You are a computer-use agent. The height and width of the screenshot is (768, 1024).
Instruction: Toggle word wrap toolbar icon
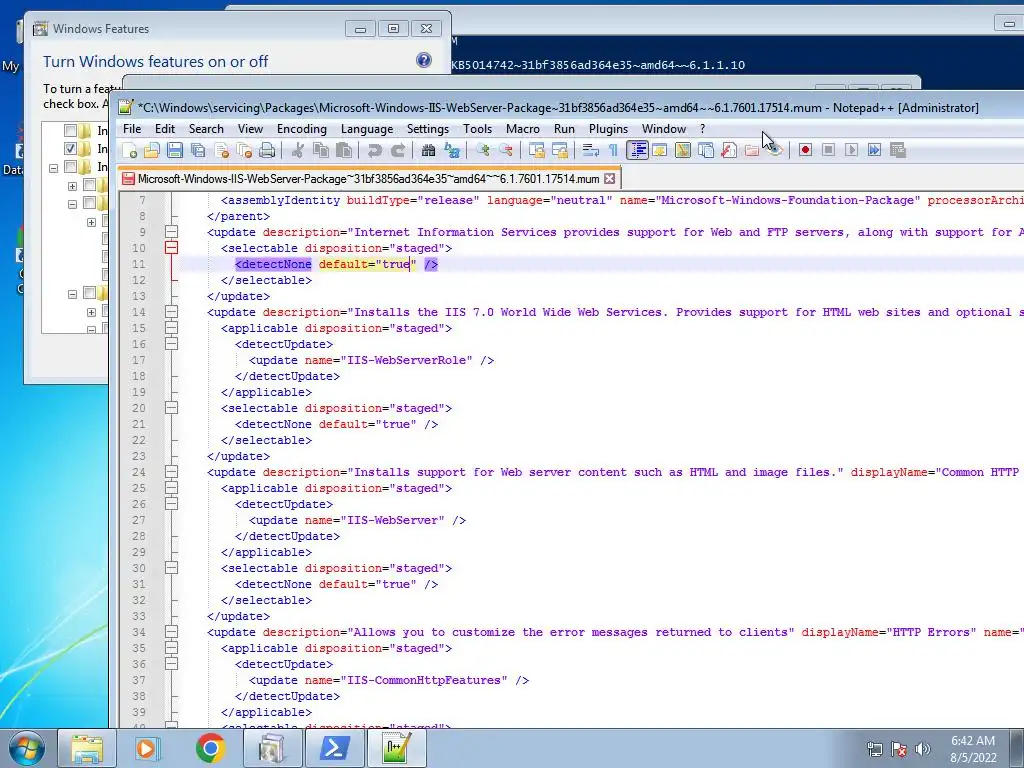point(590,151)
